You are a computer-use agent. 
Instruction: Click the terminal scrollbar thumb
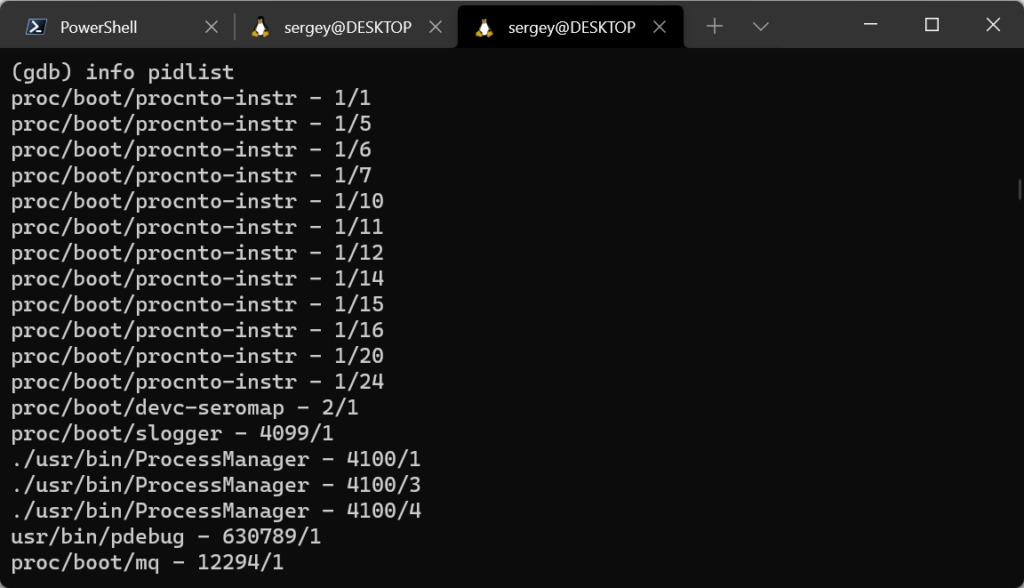pos(1018,189)
